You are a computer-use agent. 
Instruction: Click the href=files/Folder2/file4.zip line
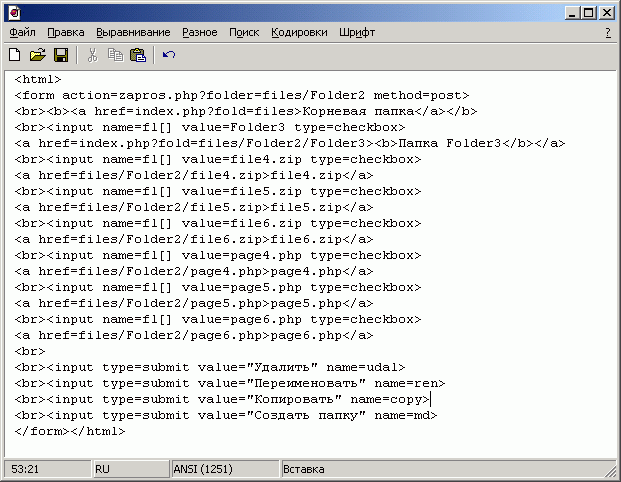click(194, 175)
